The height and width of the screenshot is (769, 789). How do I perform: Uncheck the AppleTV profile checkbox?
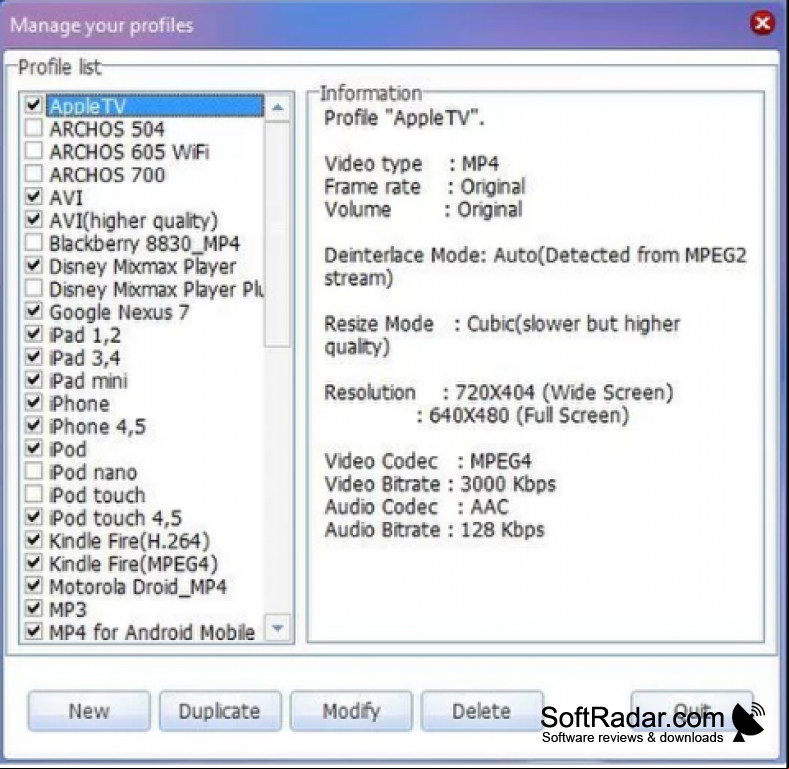pos(33,105)
